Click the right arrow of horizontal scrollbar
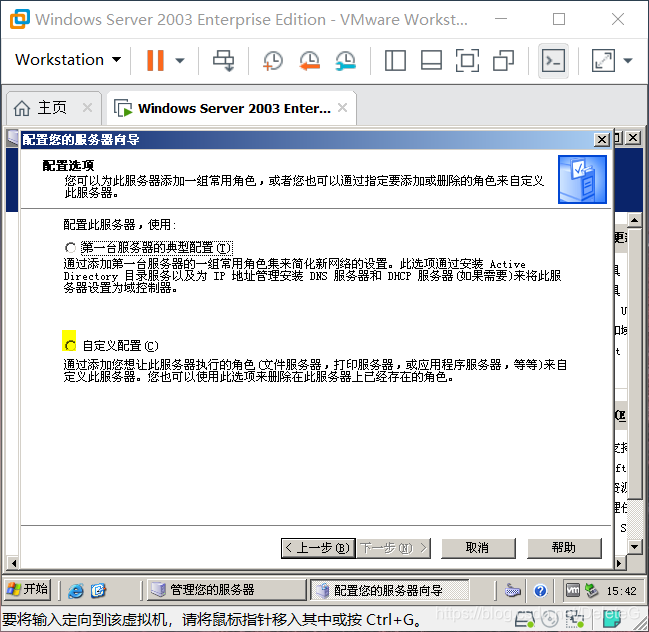This screenshot has height=632, width=649. click(619, 563)
